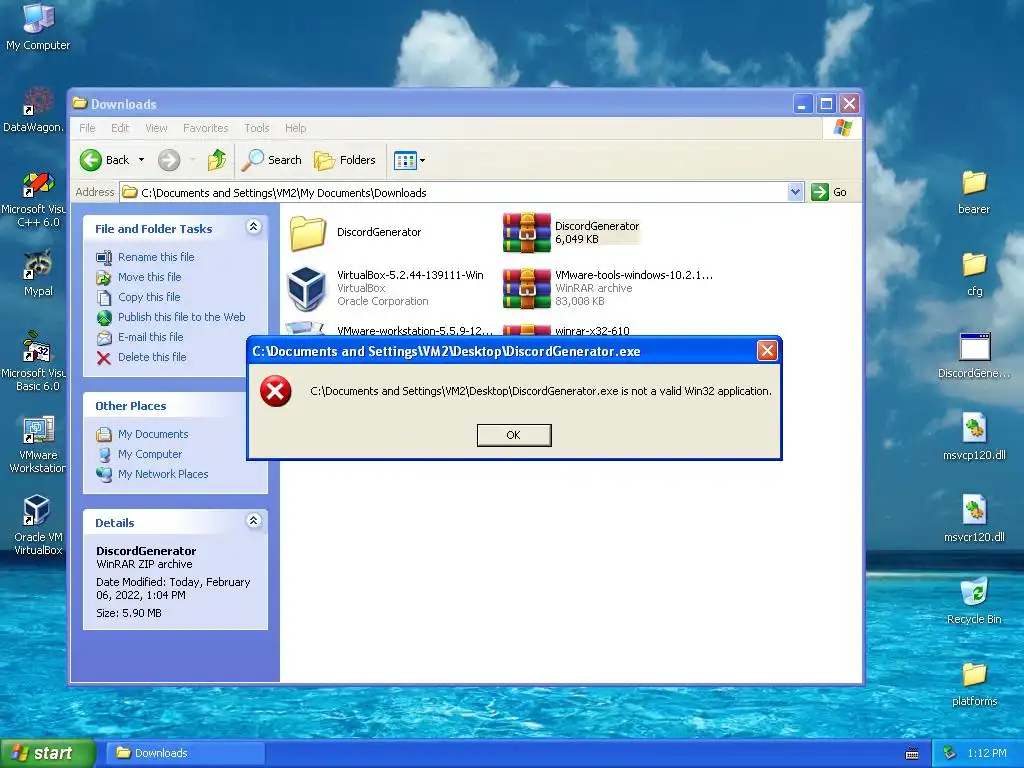The image size is (1024, 768).
Task: Click OK in the error dialog
Action: [x=514, y=435]
